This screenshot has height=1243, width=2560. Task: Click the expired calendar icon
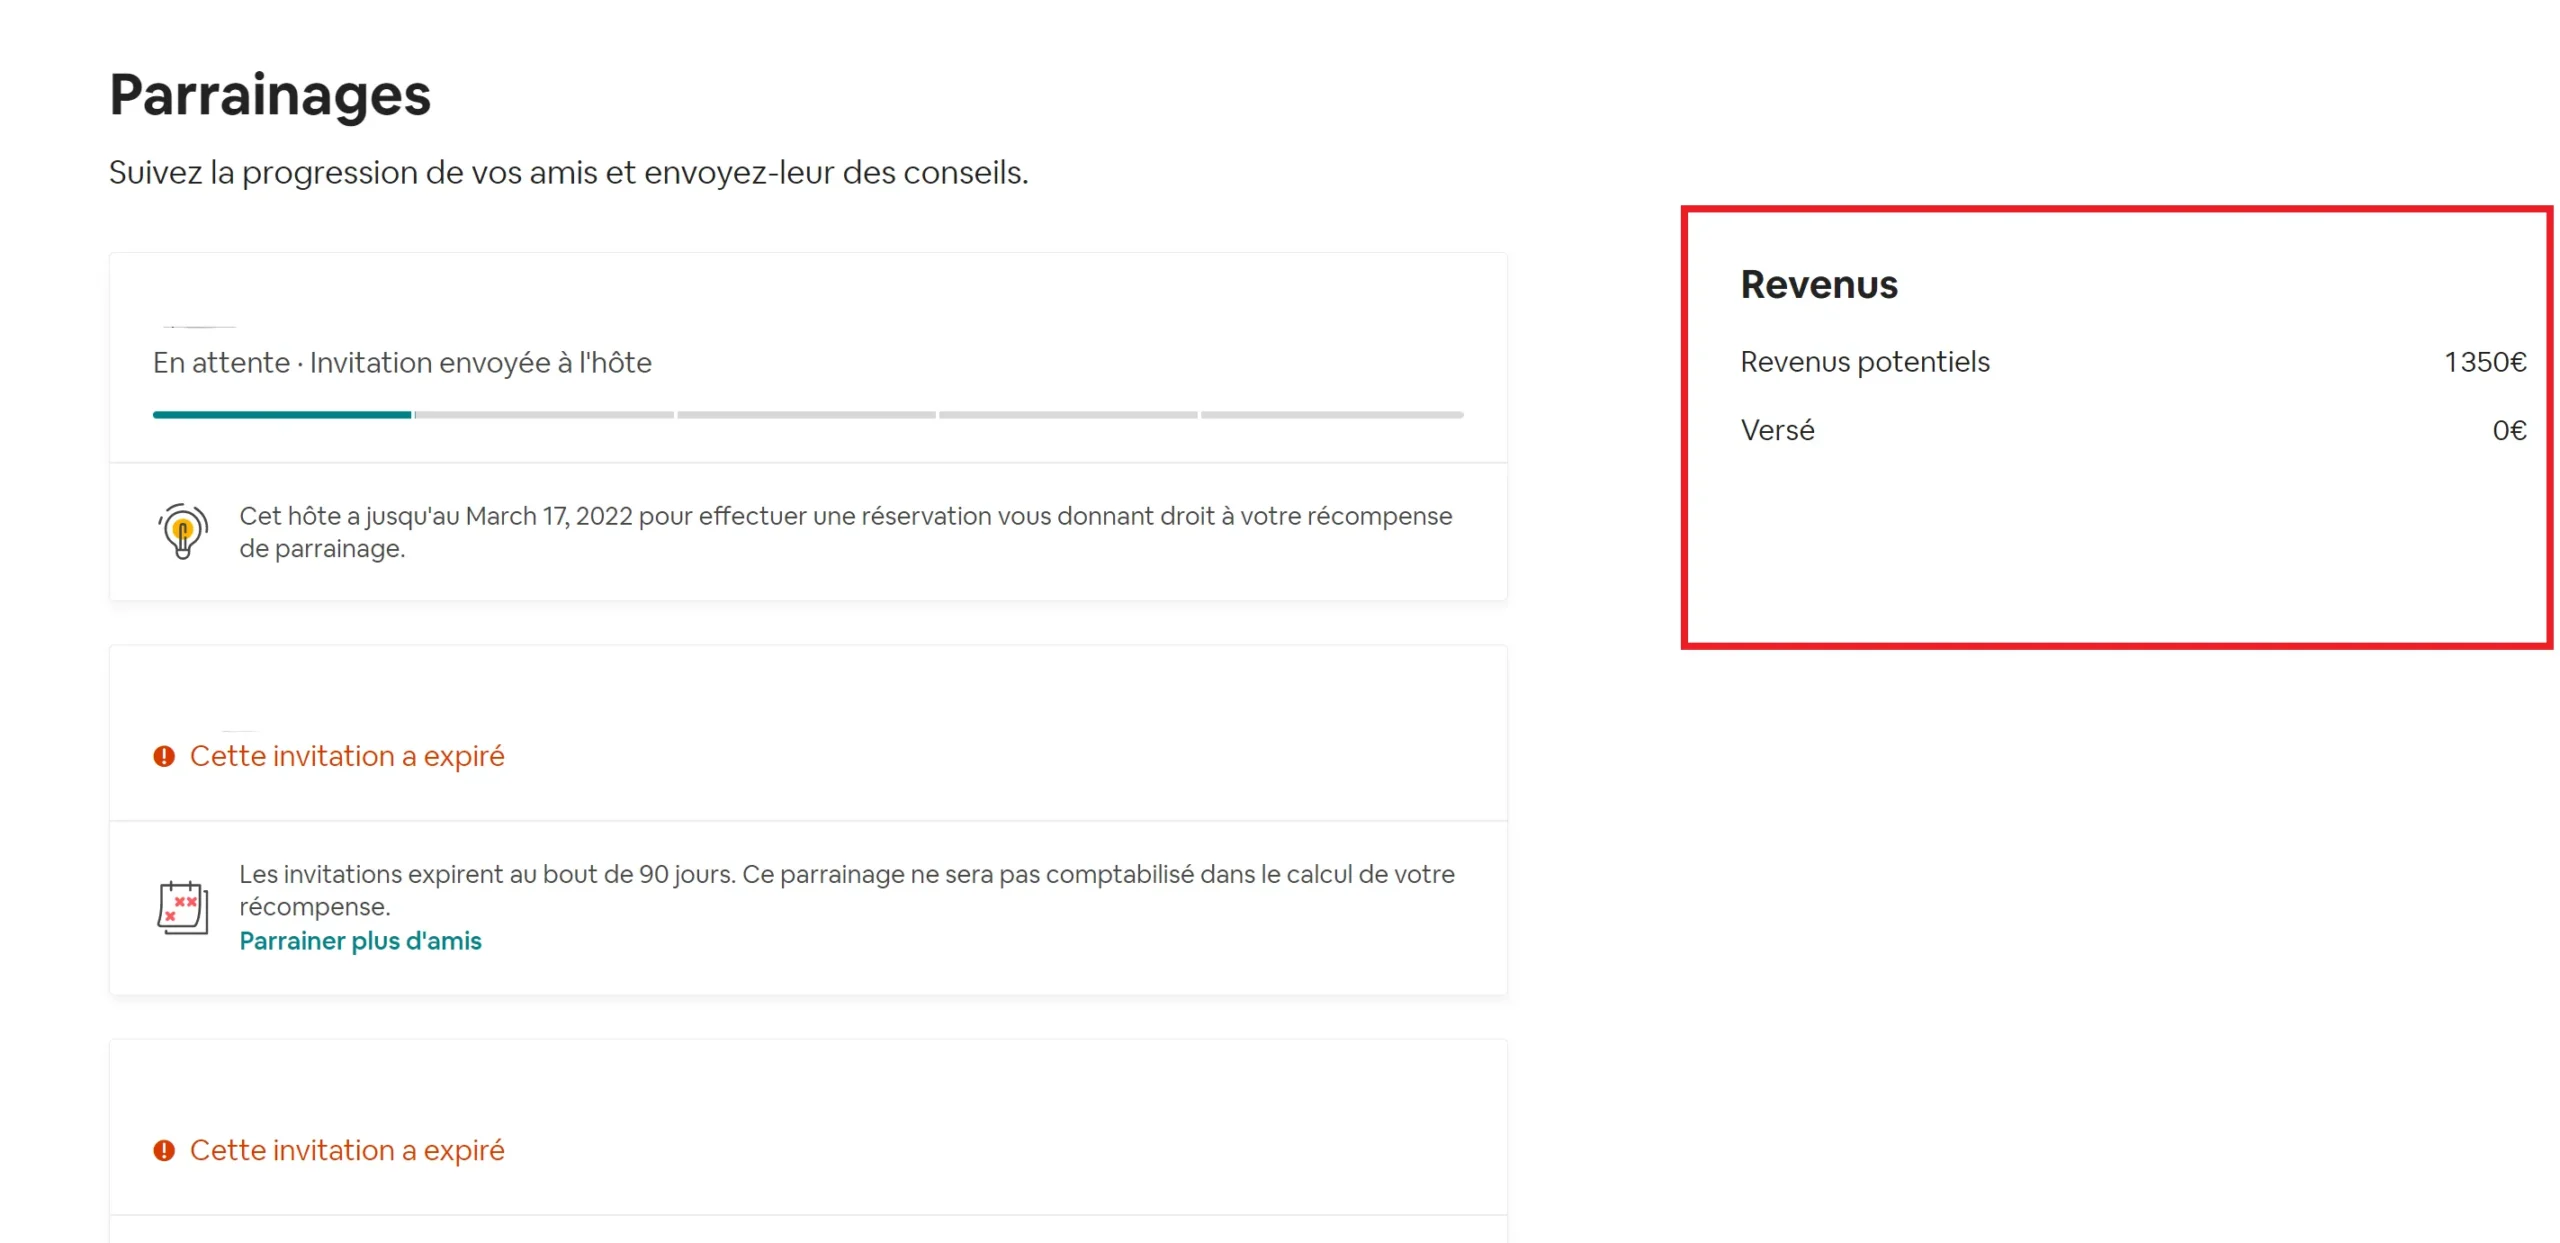(182, 907)
